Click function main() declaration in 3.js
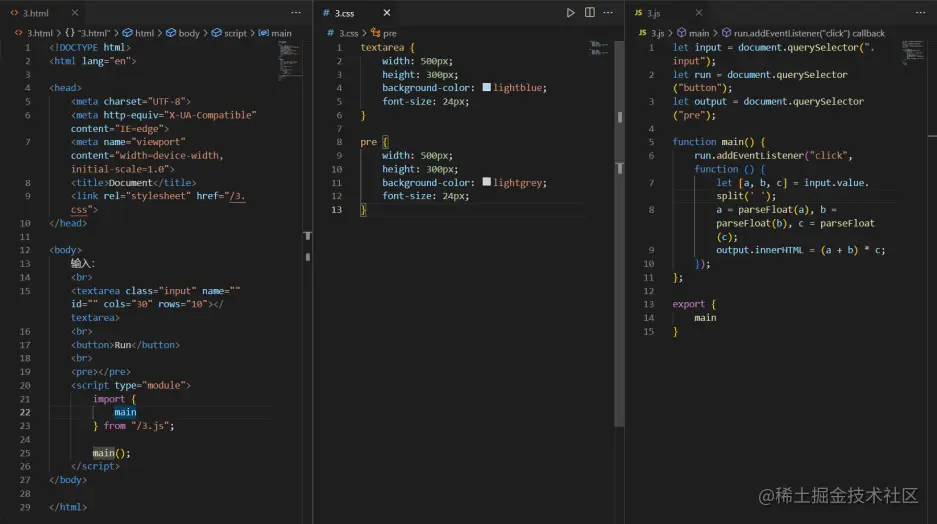 click(718, 142)
